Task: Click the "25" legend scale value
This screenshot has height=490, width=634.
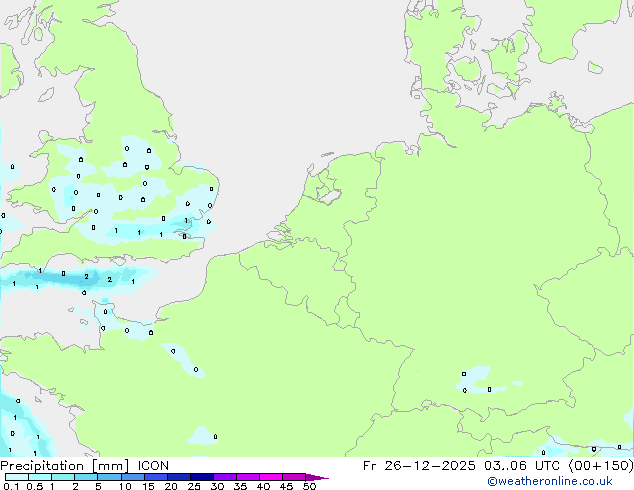Action: [x=194, y=486]
